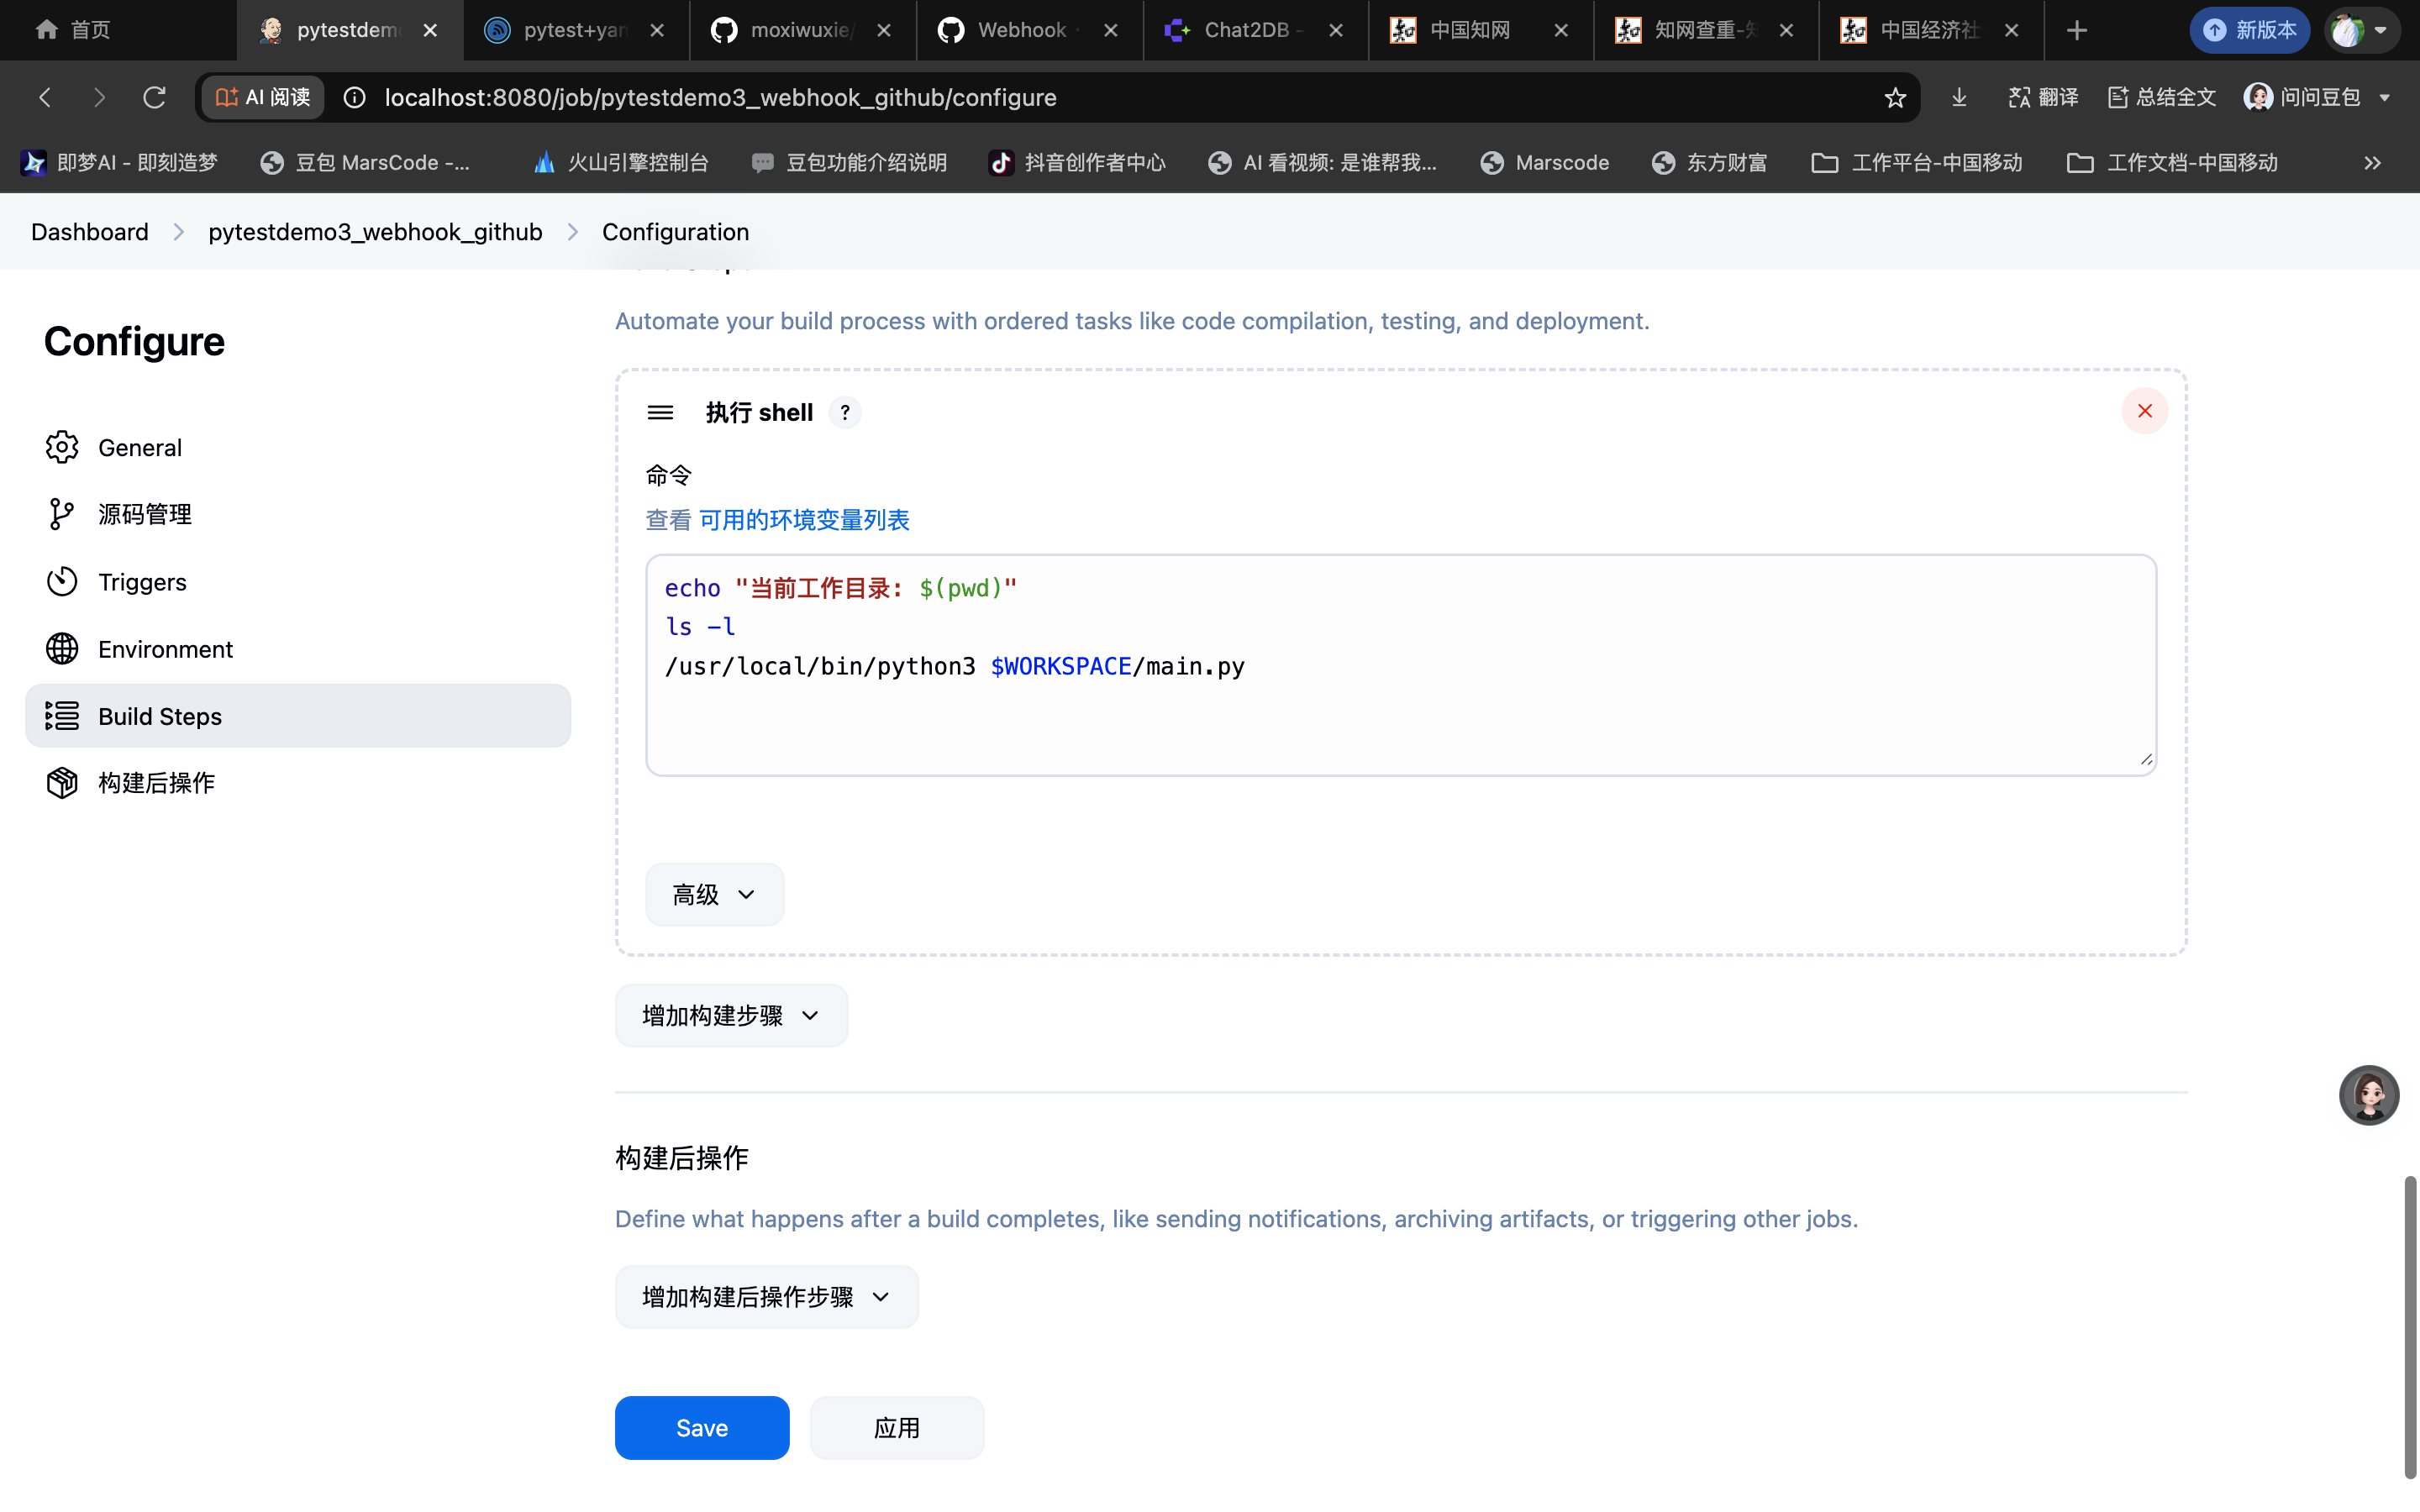Open browser downloads icon
Image resolution: width=2420 pixels, height=1512 pixels.
point(1958,98)
